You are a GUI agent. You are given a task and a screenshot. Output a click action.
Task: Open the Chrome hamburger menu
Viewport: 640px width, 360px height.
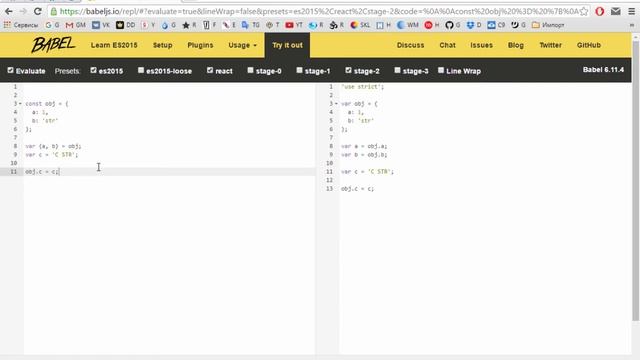click(631, 11)
